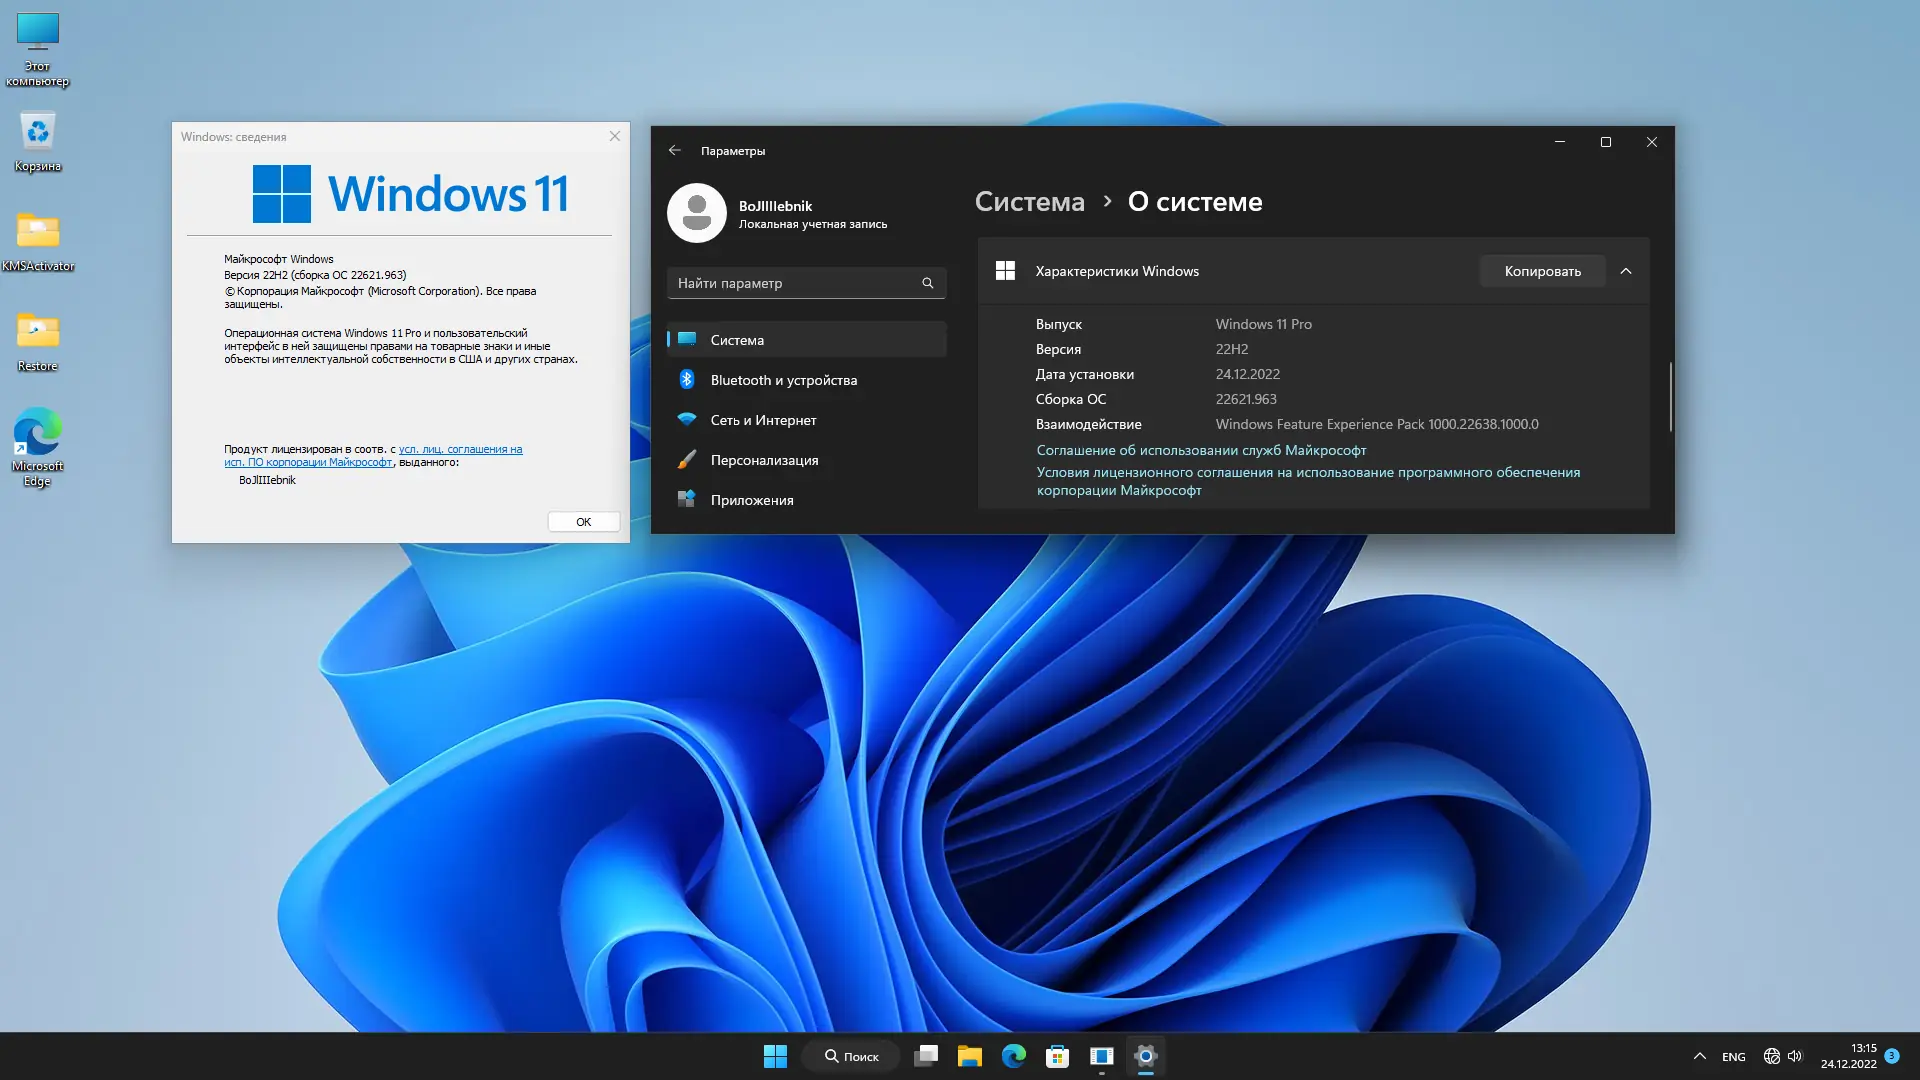
Task: Open the ENG language switcher
Action: (1733, 1057)
